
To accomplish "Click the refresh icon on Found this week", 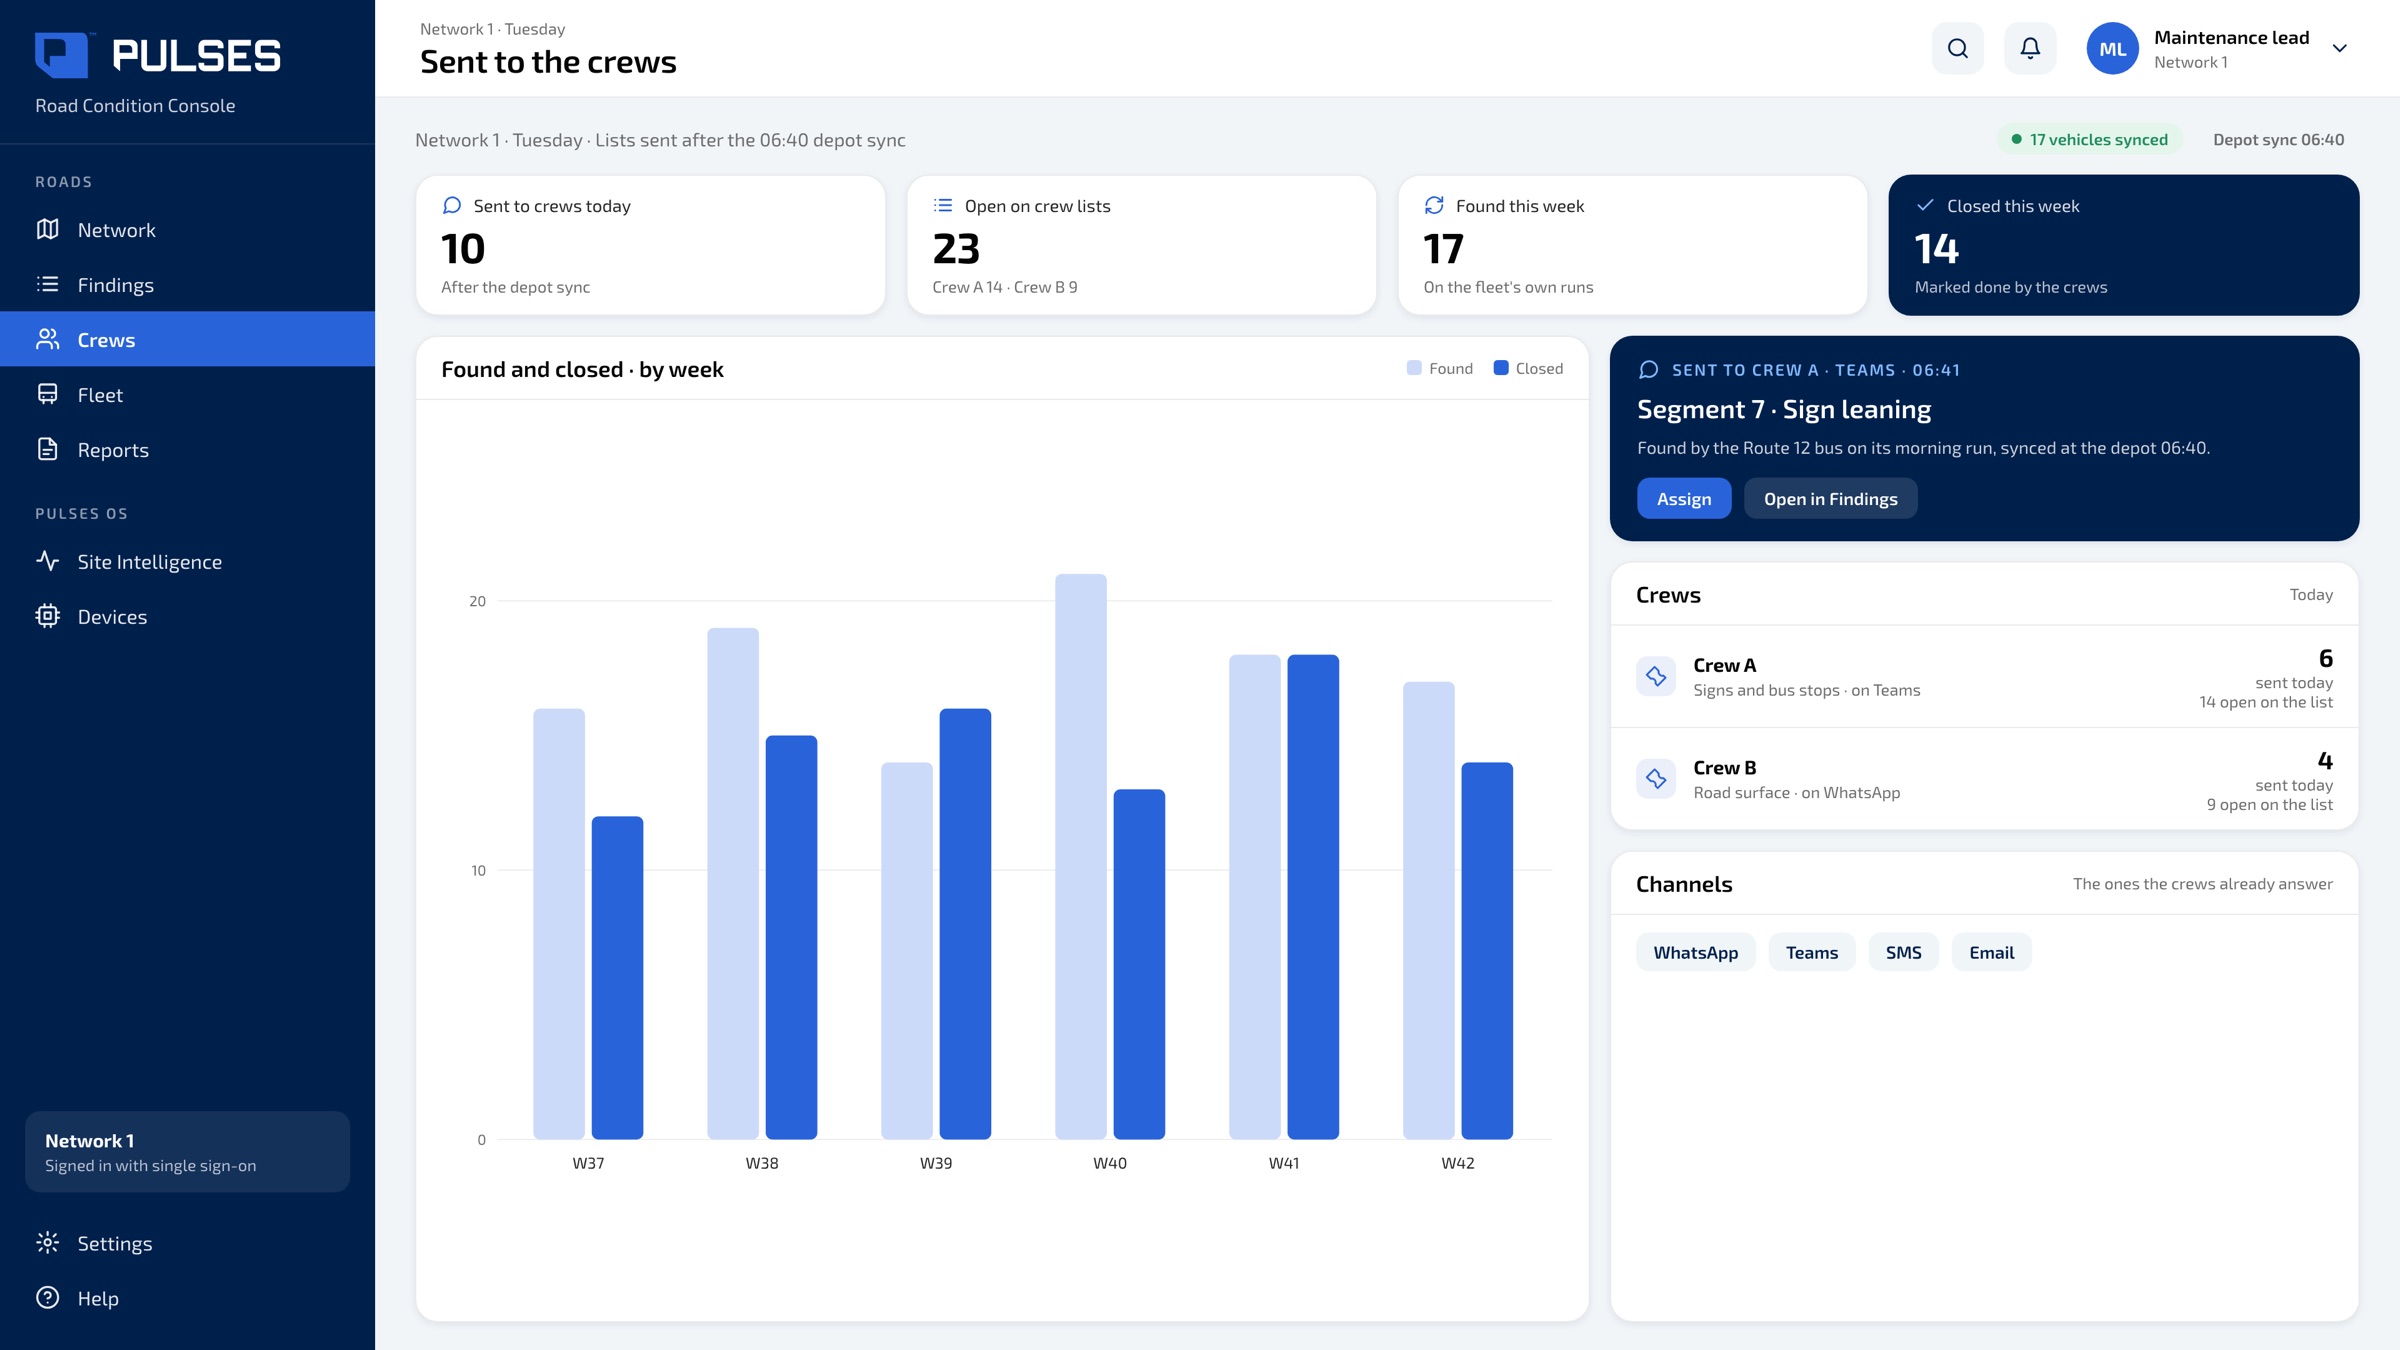I will (1434, 205).
